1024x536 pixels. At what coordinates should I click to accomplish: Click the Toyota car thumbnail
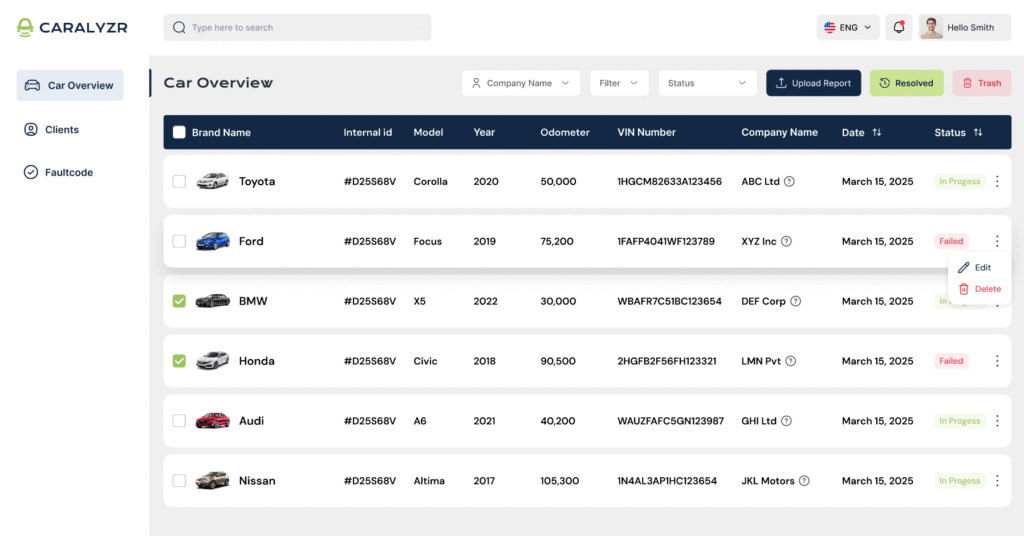pyautogui.click(x=213, y=181)
